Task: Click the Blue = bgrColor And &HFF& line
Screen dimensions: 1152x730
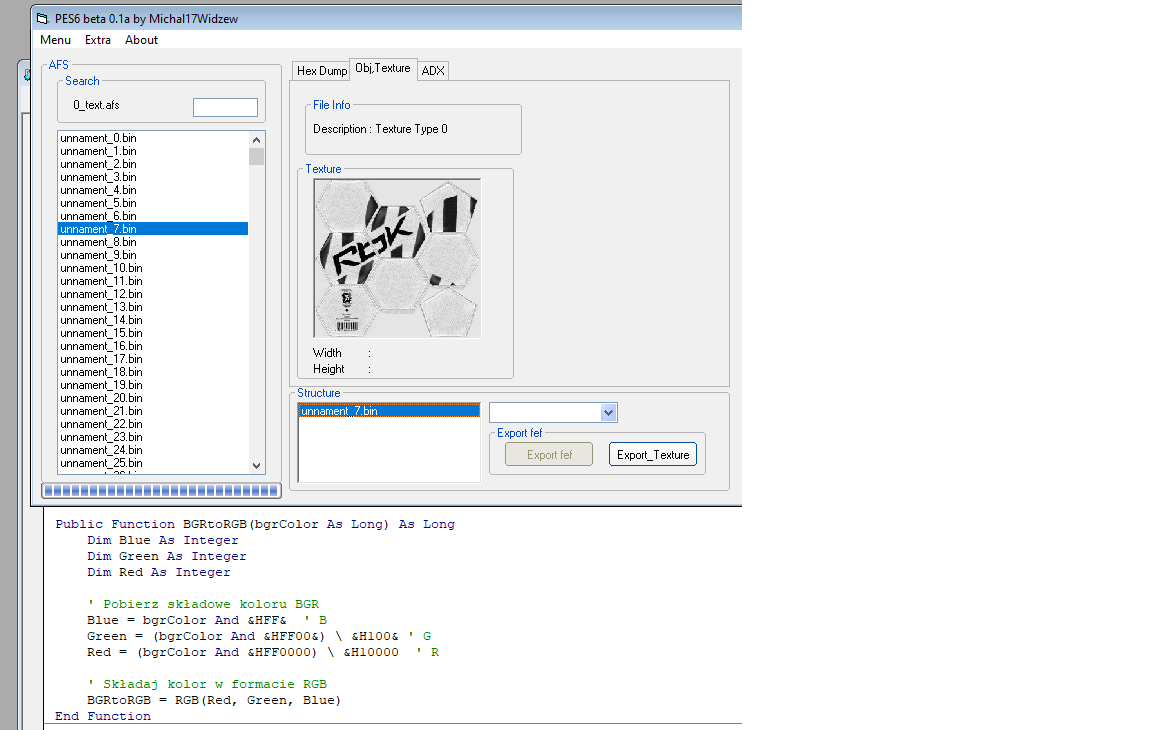Action: [x=207, y=621]
